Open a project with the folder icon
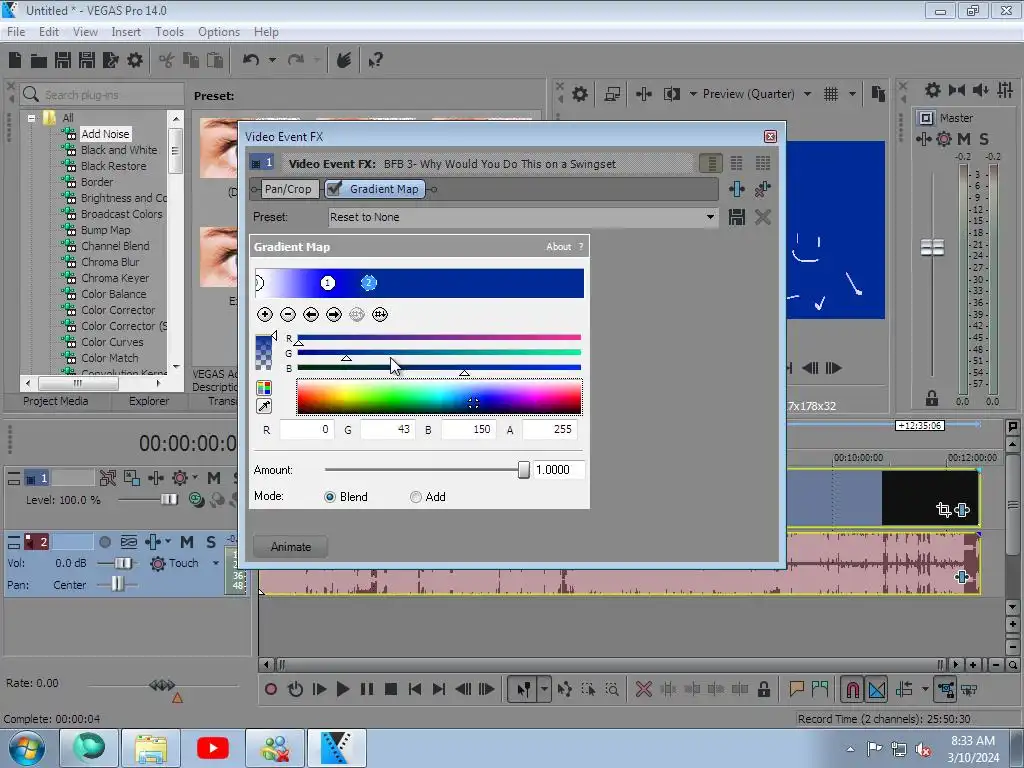The height and width of the screenshot is (768, 1024). pos(39,61)
